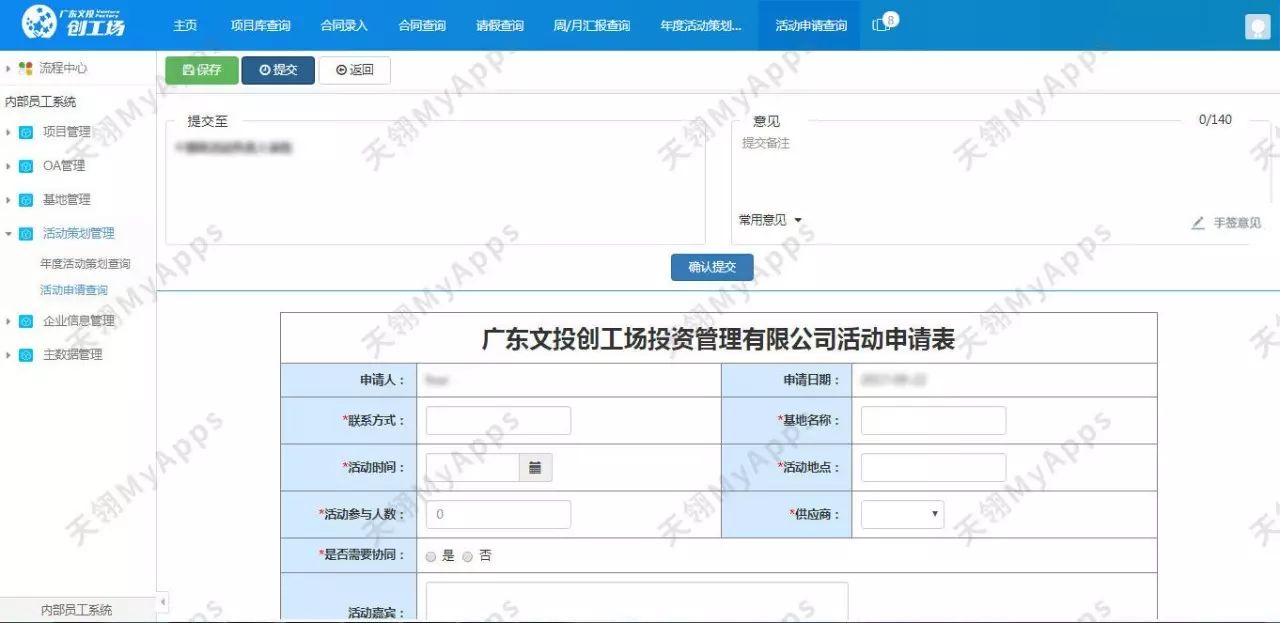This screenshot has height=623, width=1280.
Task: Collapse the 活动策划管理 tree node
Action: [x=8, y=234]
